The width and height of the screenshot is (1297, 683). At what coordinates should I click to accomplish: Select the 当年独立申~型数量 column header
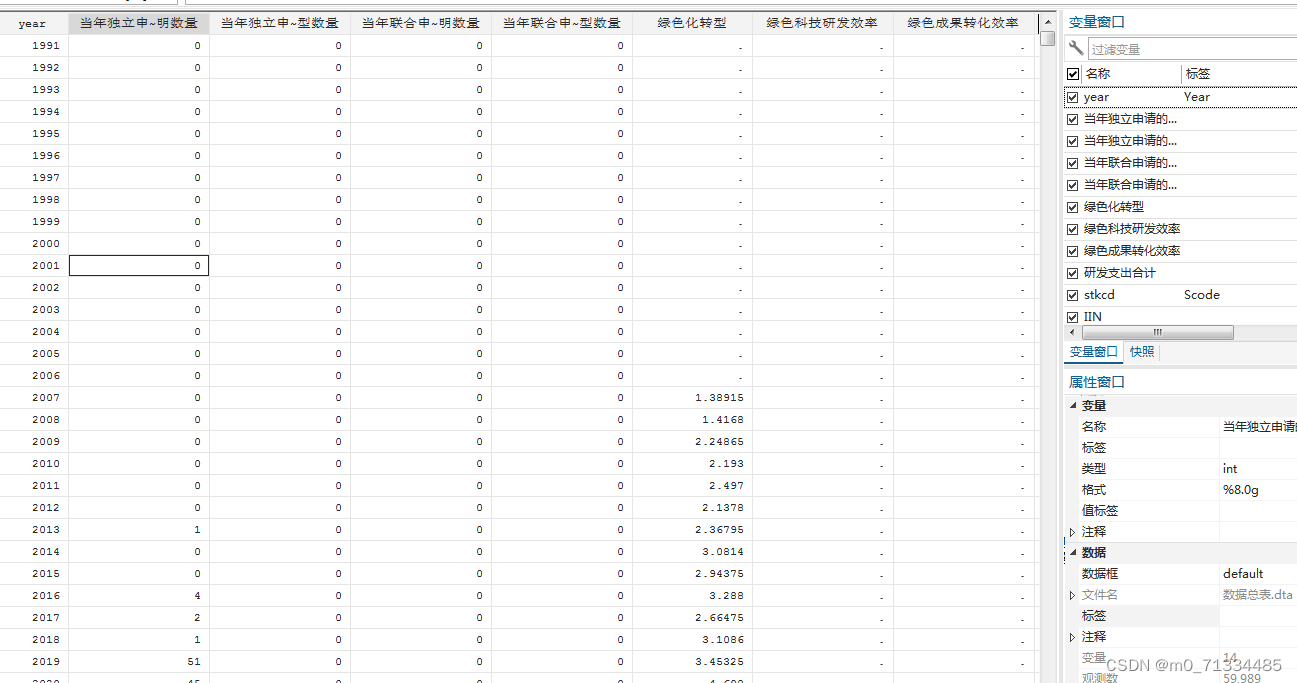pyautogui.click(x=280, y=23)
